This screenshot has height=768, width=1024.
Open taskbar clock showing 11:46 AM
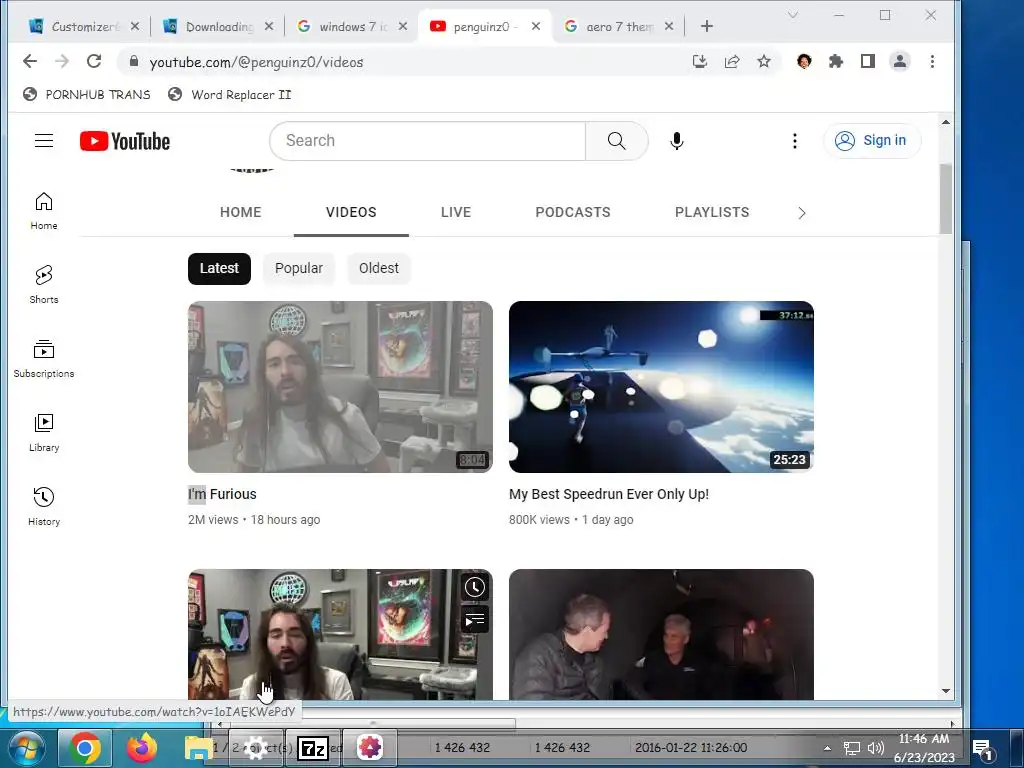click(x=924, y=748)
